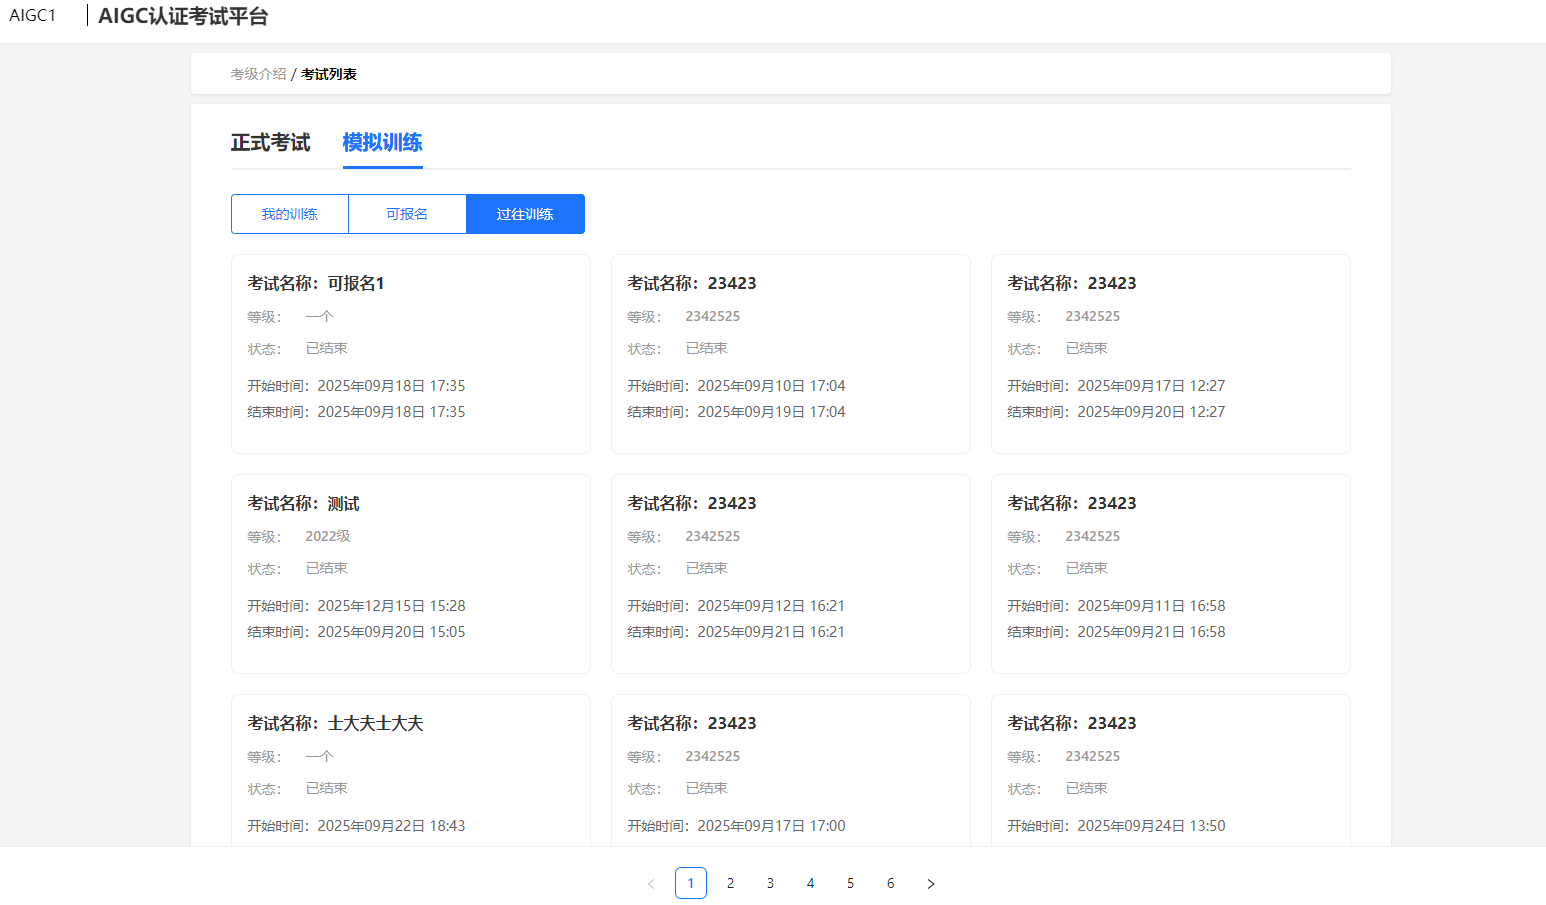Image resolution: width=1546 pixels, height=905 pixels.
Task: Open the 23423 card starting 2025年09月11日 16:58
Action: pyautogui.click(x=1171, y=574)
